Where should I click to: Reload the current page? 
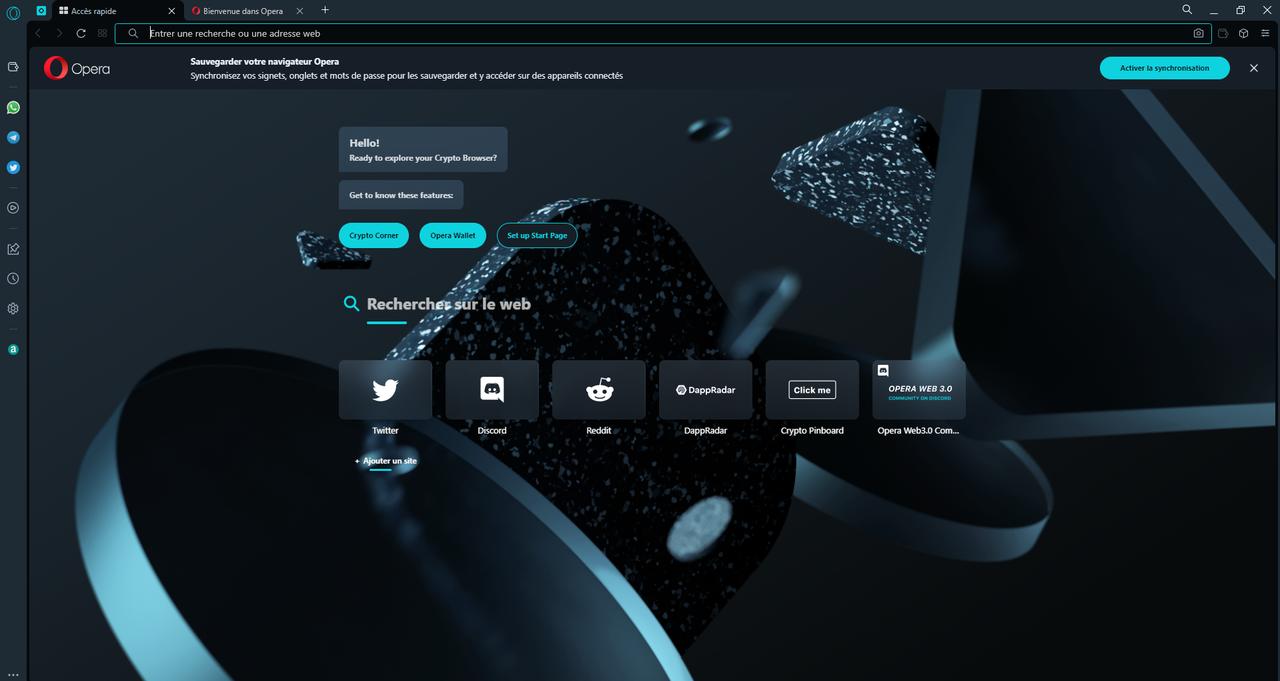80,33
